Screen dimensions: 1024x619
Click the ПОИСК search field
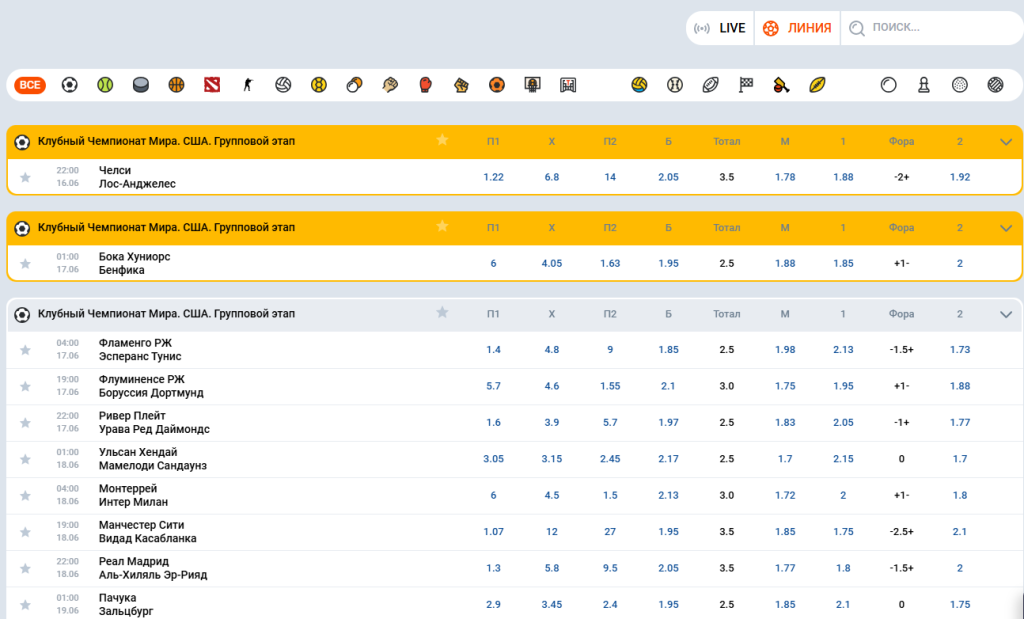pyautogui.click(x=932, y=28)
